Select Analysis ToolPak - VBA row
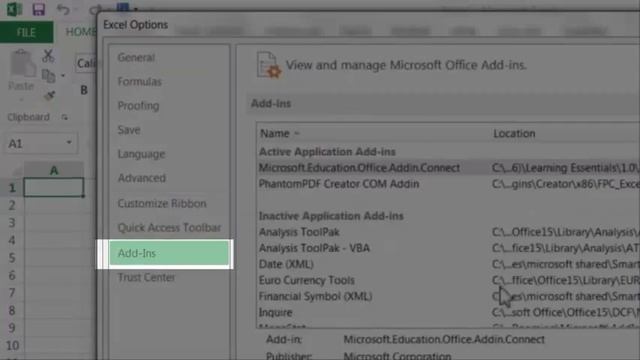This screenshot has width=640, height=360. [449, 248]
